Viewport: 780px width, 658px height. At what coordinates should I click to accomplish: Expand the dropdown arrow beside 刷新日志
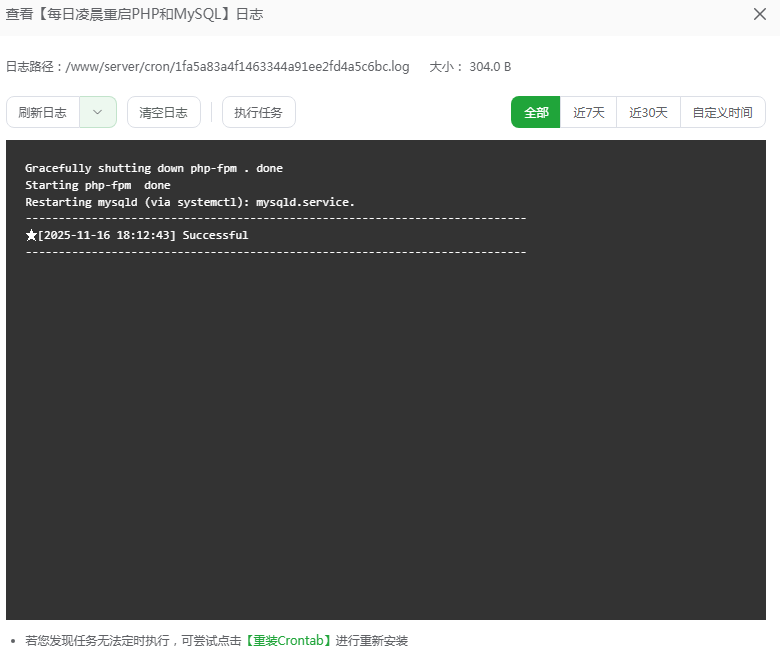pyautogui.click(x=98, y=113)
